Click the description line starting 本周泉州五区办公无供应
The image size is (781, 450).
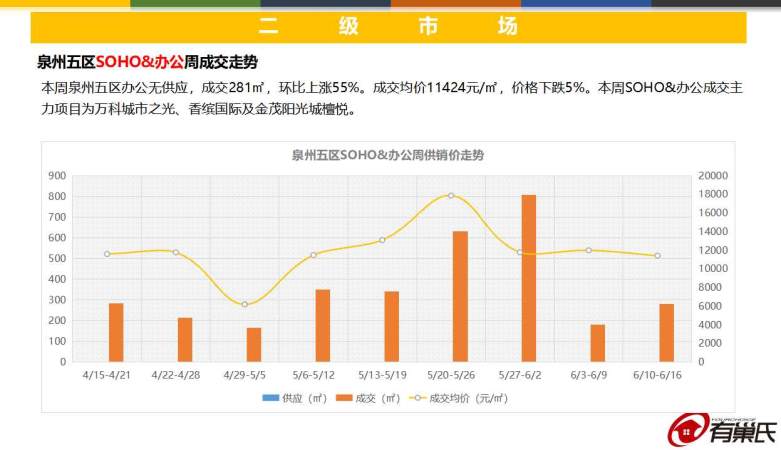[x=391, y=88]
